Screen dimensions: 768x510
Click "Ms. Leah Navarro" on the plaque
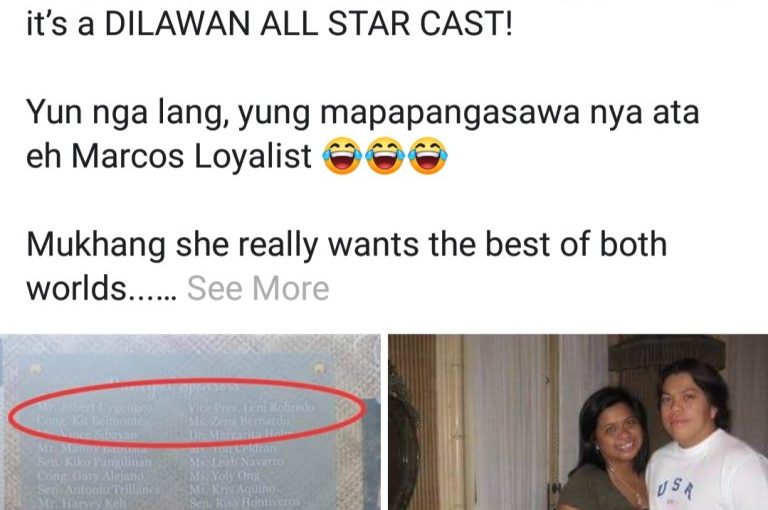(x=237, y=461)
